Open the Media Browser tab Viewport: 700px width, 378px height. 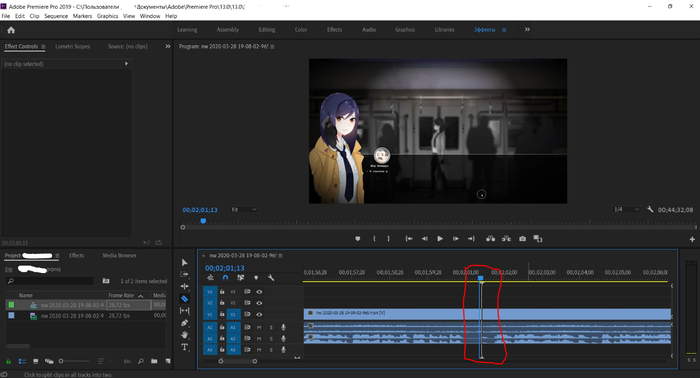click(119, 256)
